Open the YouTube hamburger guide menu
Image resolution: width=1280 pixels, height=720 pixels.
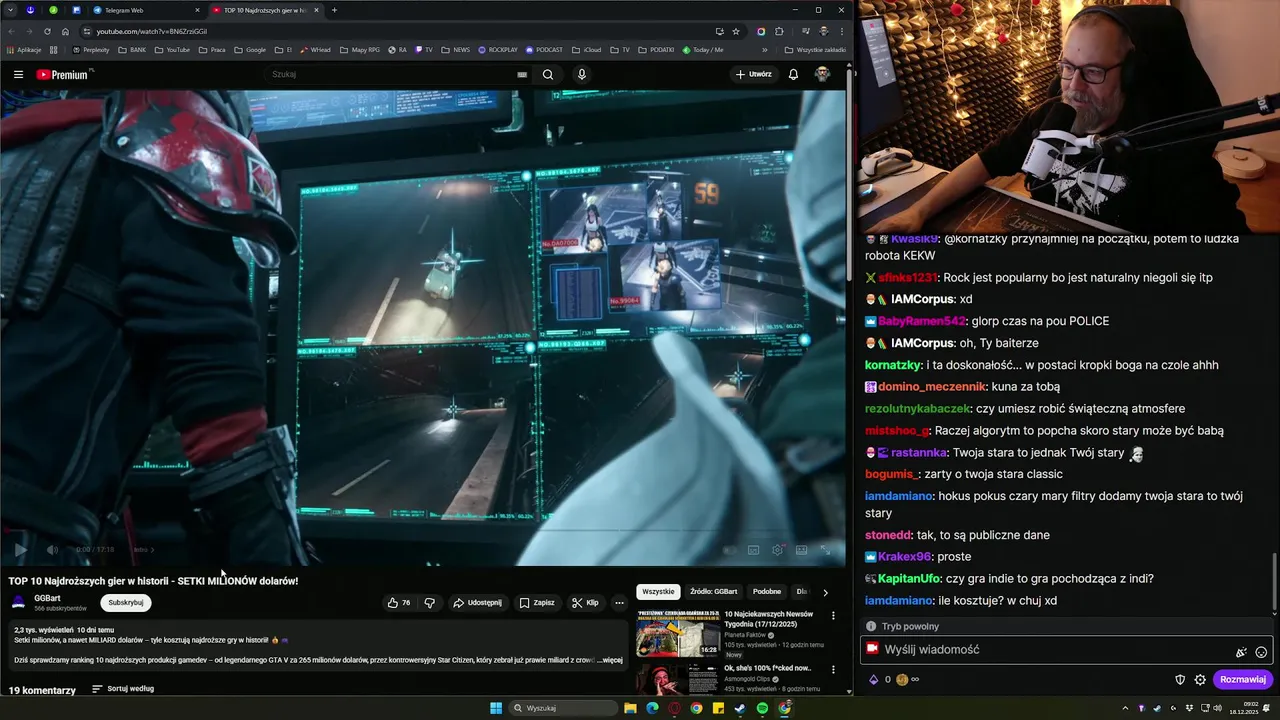18,74
